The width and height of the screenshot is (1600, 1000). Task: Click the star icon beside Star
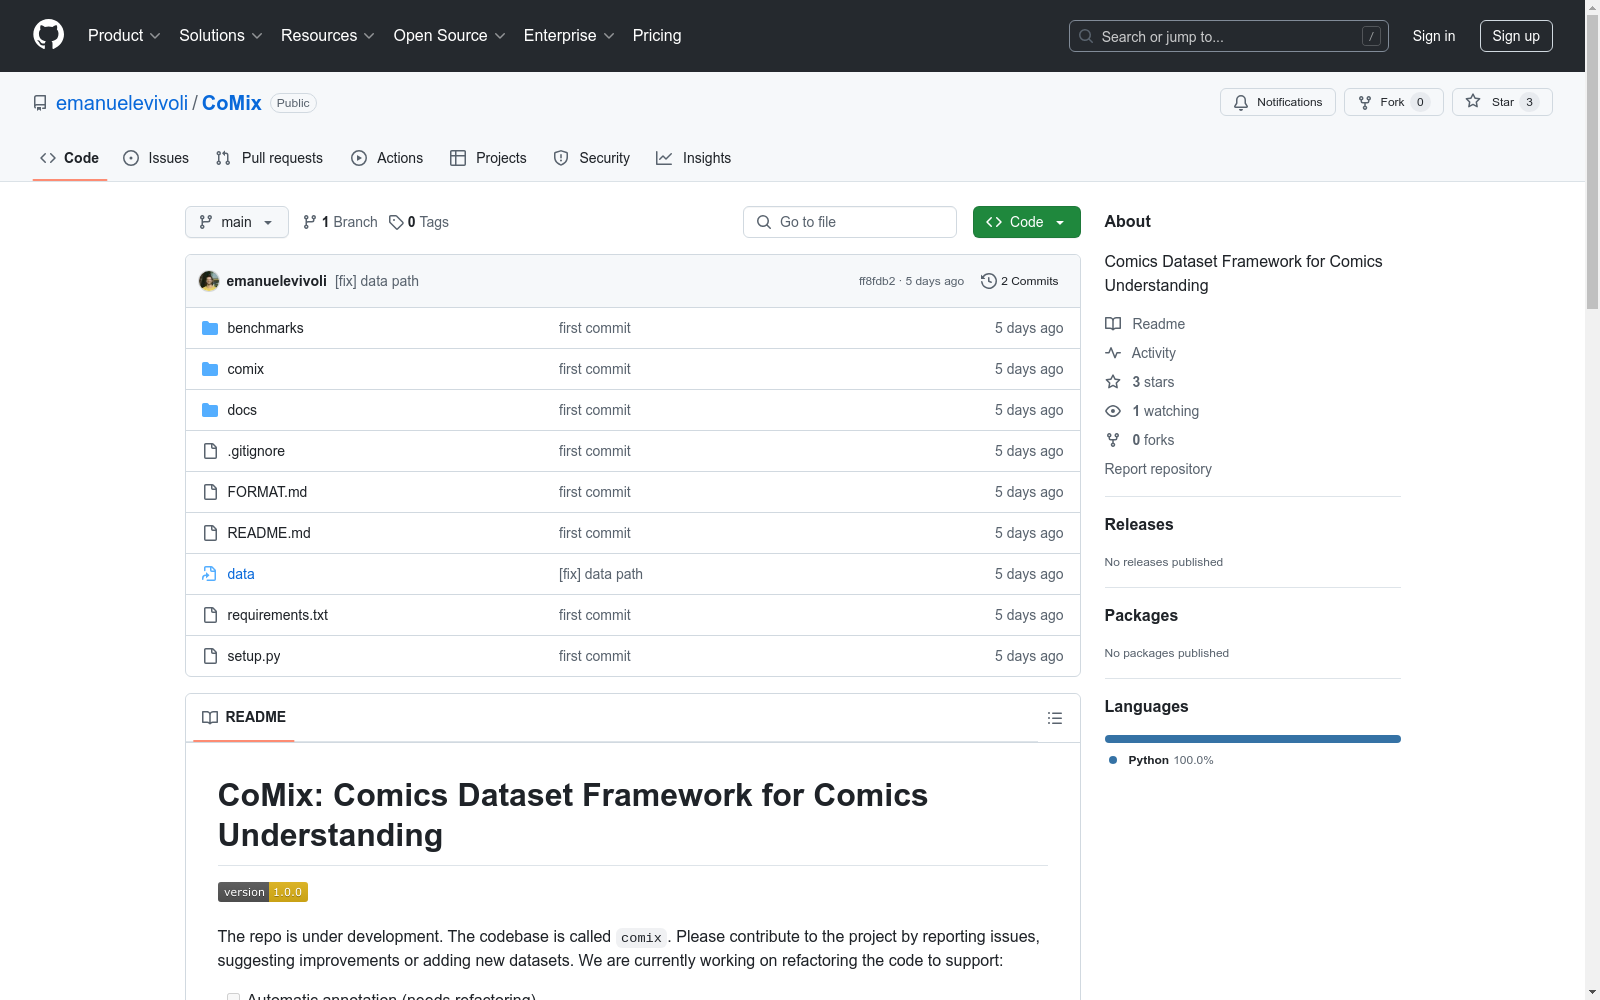[x=1473, y=101]
